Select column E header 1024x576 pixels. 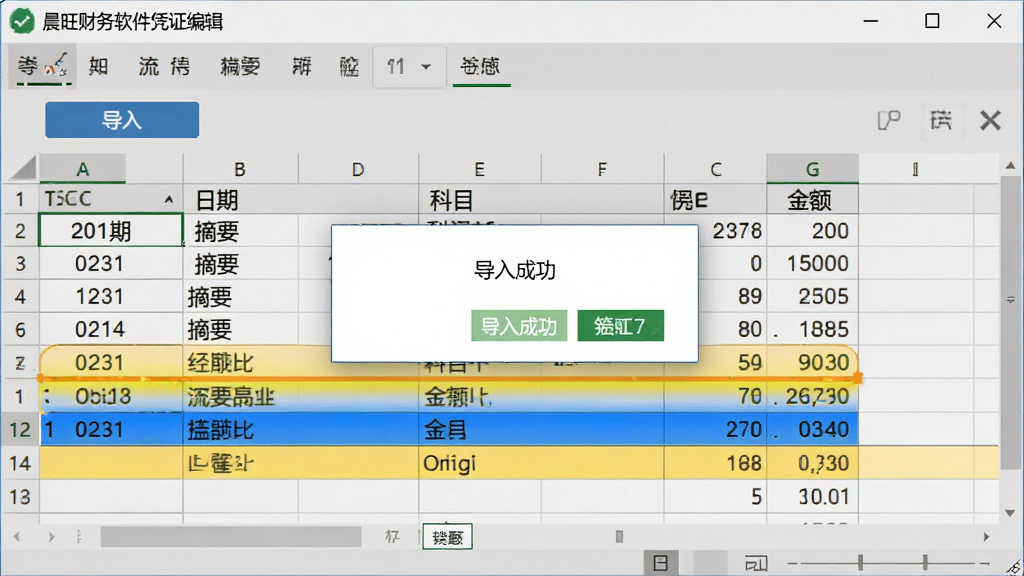tap(479, 169)
